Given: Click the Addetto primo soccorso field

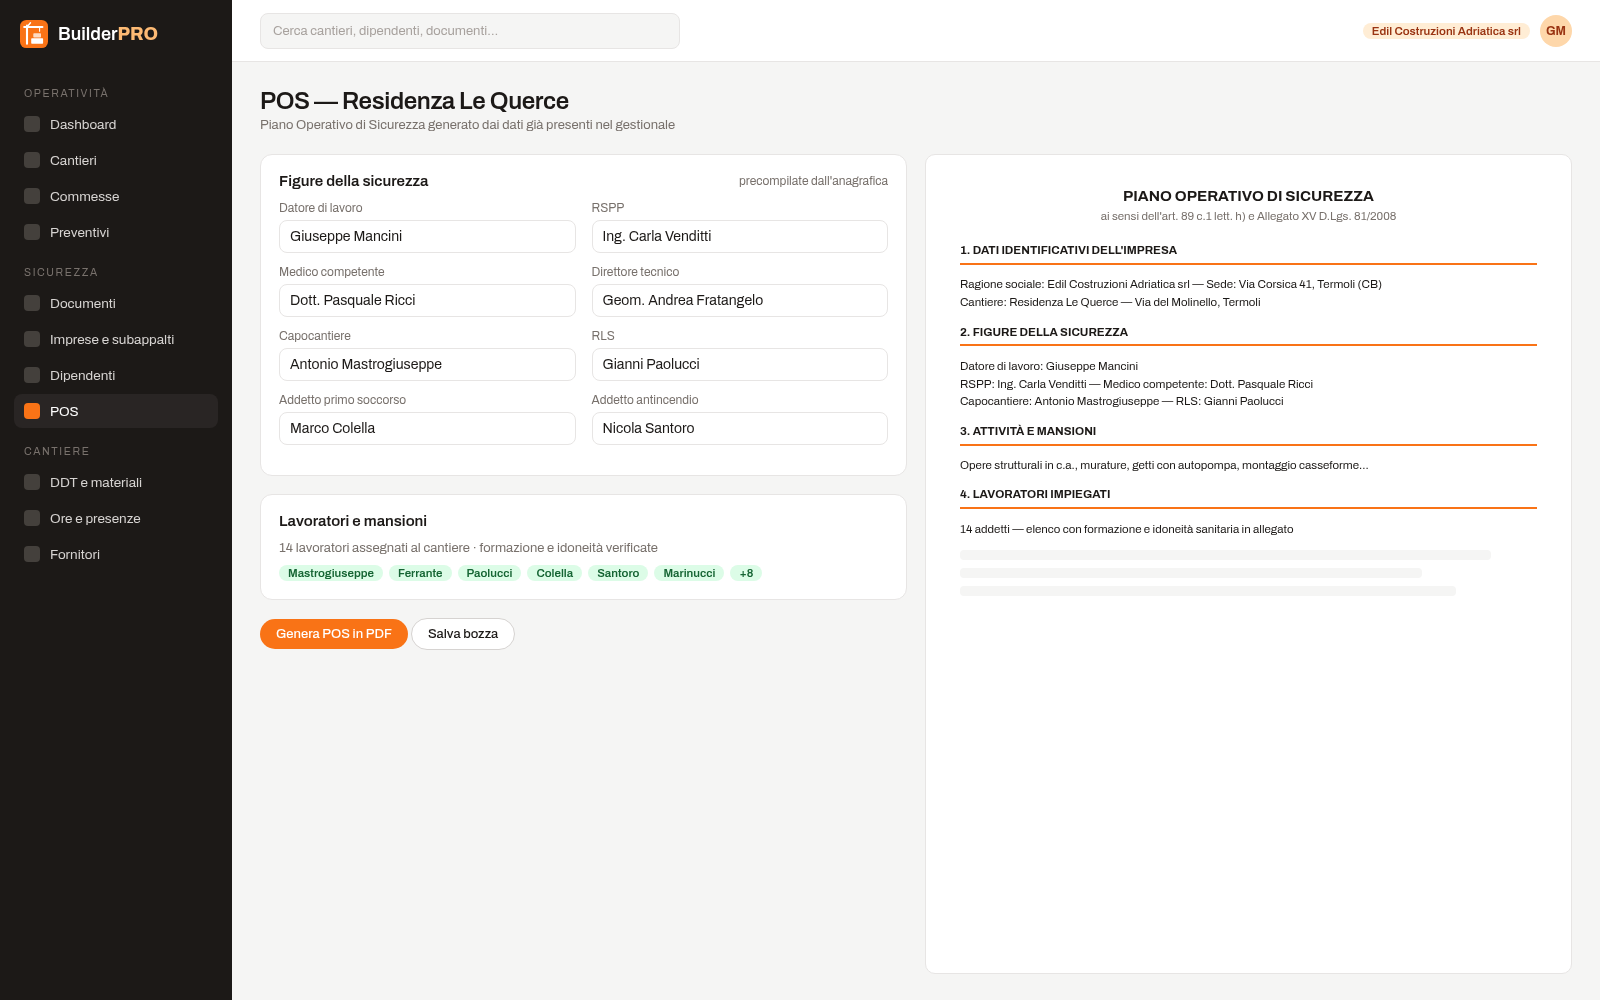Looking at the screenshot, I should [x=427, y=428].
